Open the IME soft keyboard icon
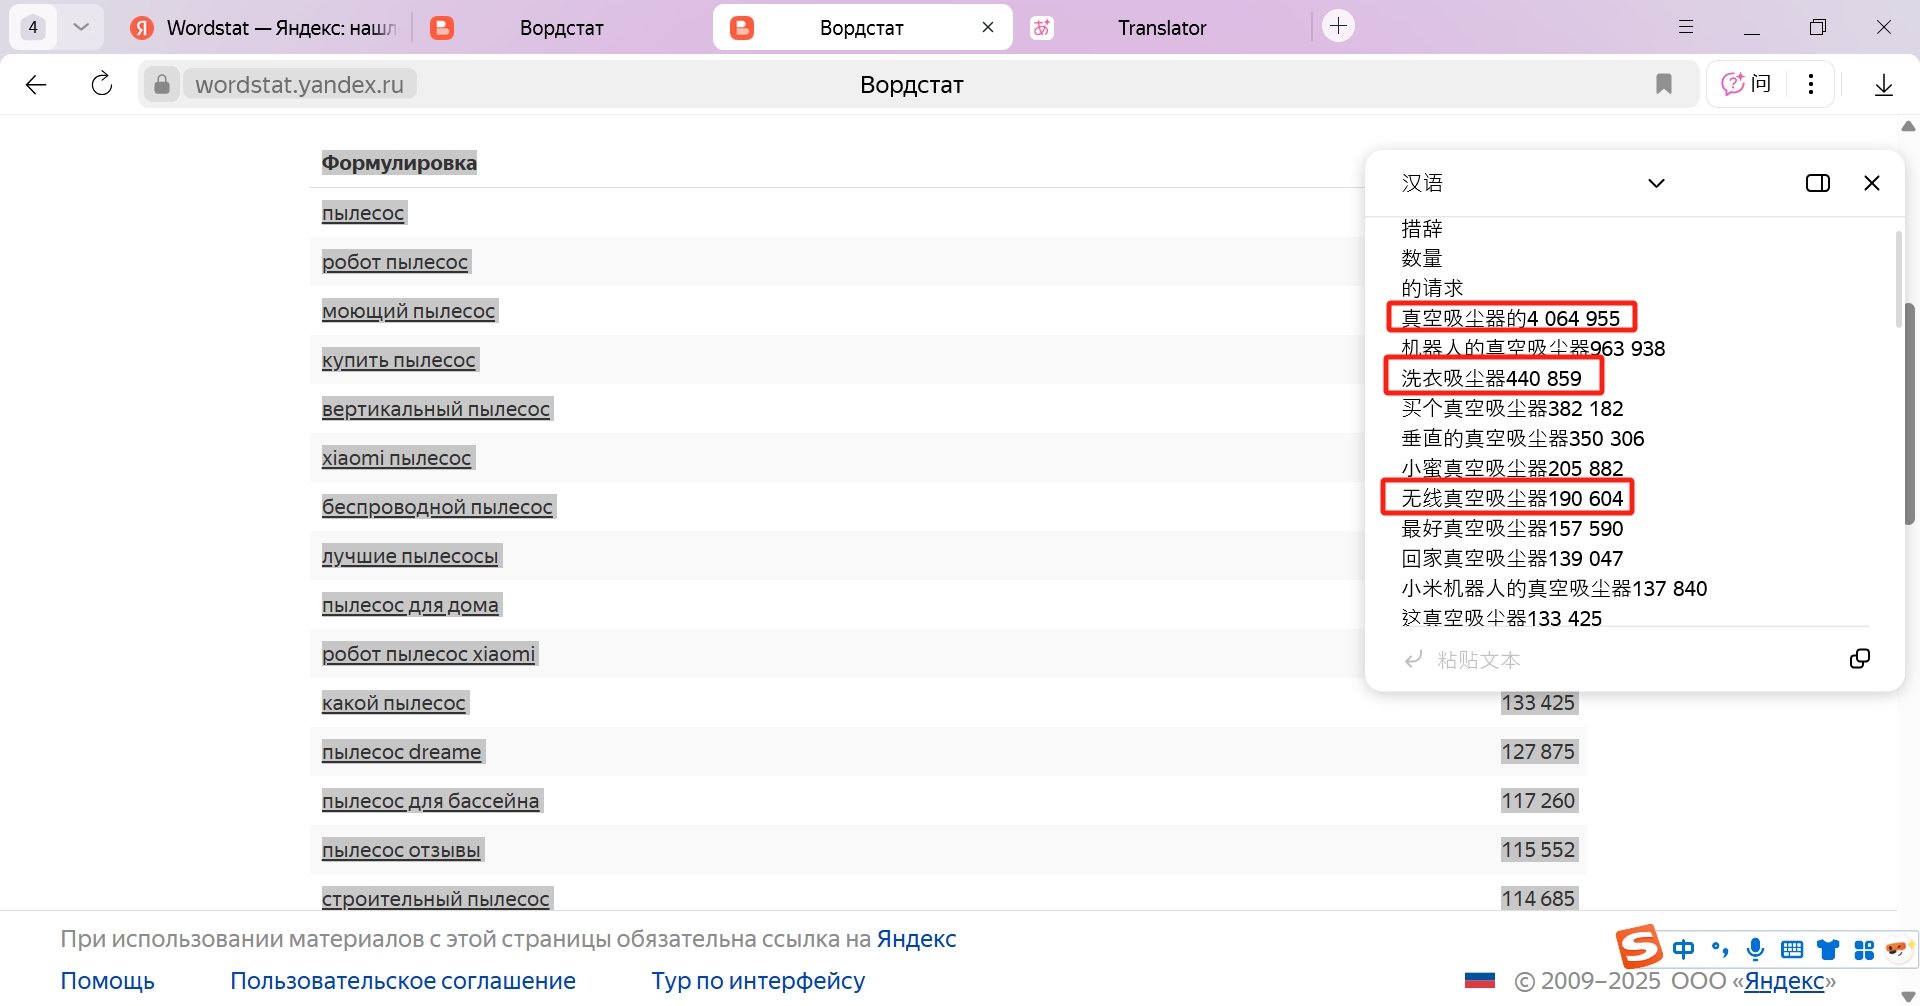The image size is (1920, 1006). 1792,950
